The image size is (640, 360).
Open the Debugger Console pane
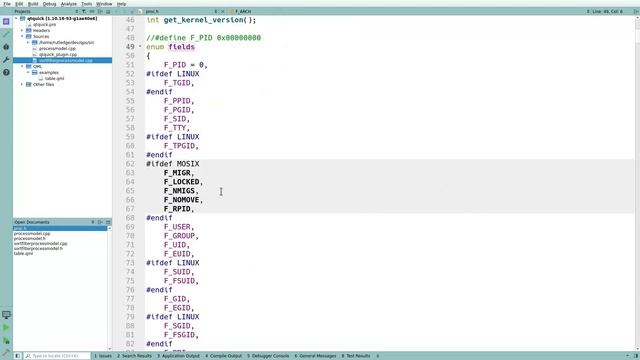(268, 356)
